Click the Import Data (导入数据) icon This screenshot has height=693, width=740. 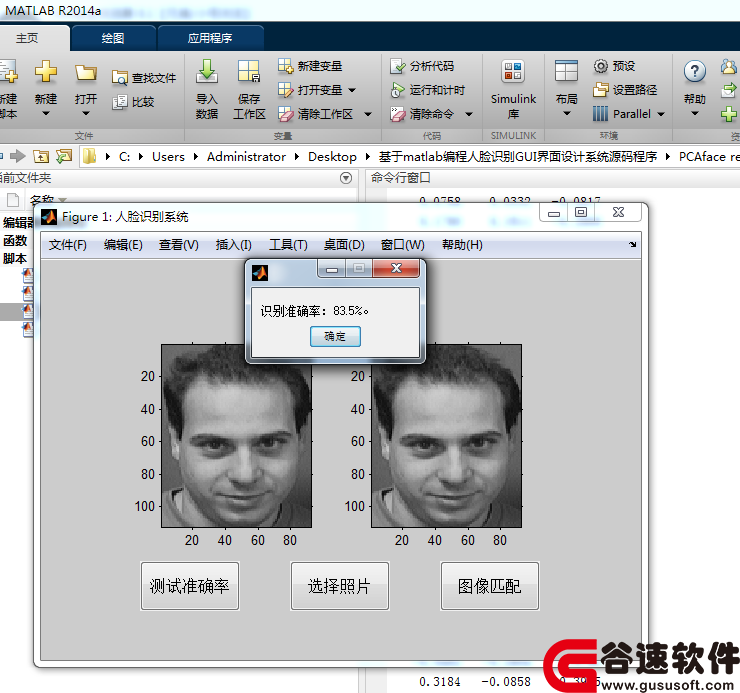click(207, 71)
